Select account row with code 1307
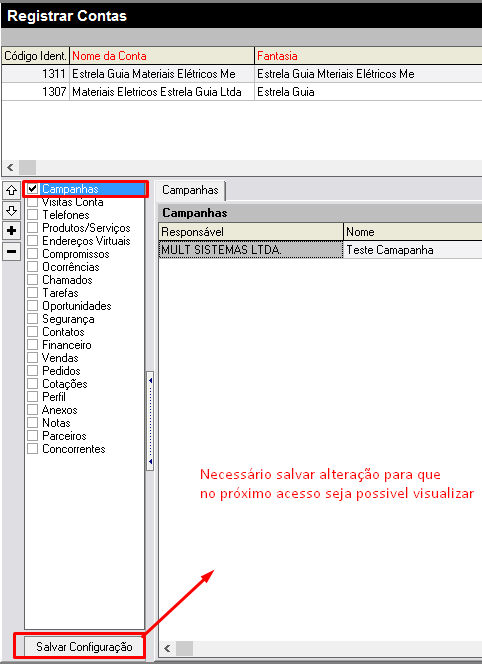This screenshot has width=482, height=664. (x=242, y=92)
